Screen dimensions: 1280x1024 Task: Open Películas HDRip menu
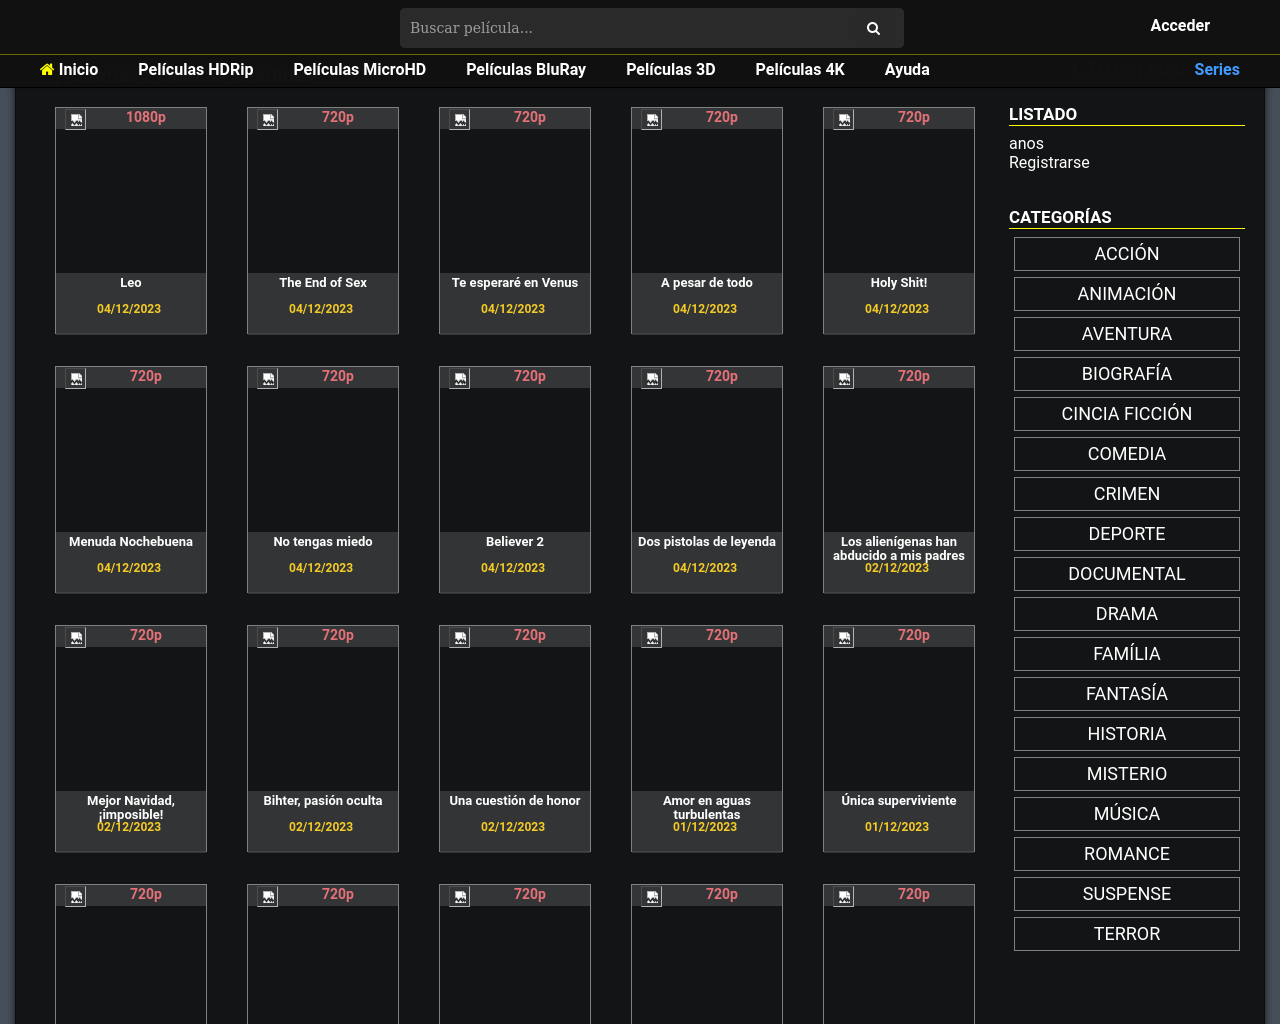point(196,69)
